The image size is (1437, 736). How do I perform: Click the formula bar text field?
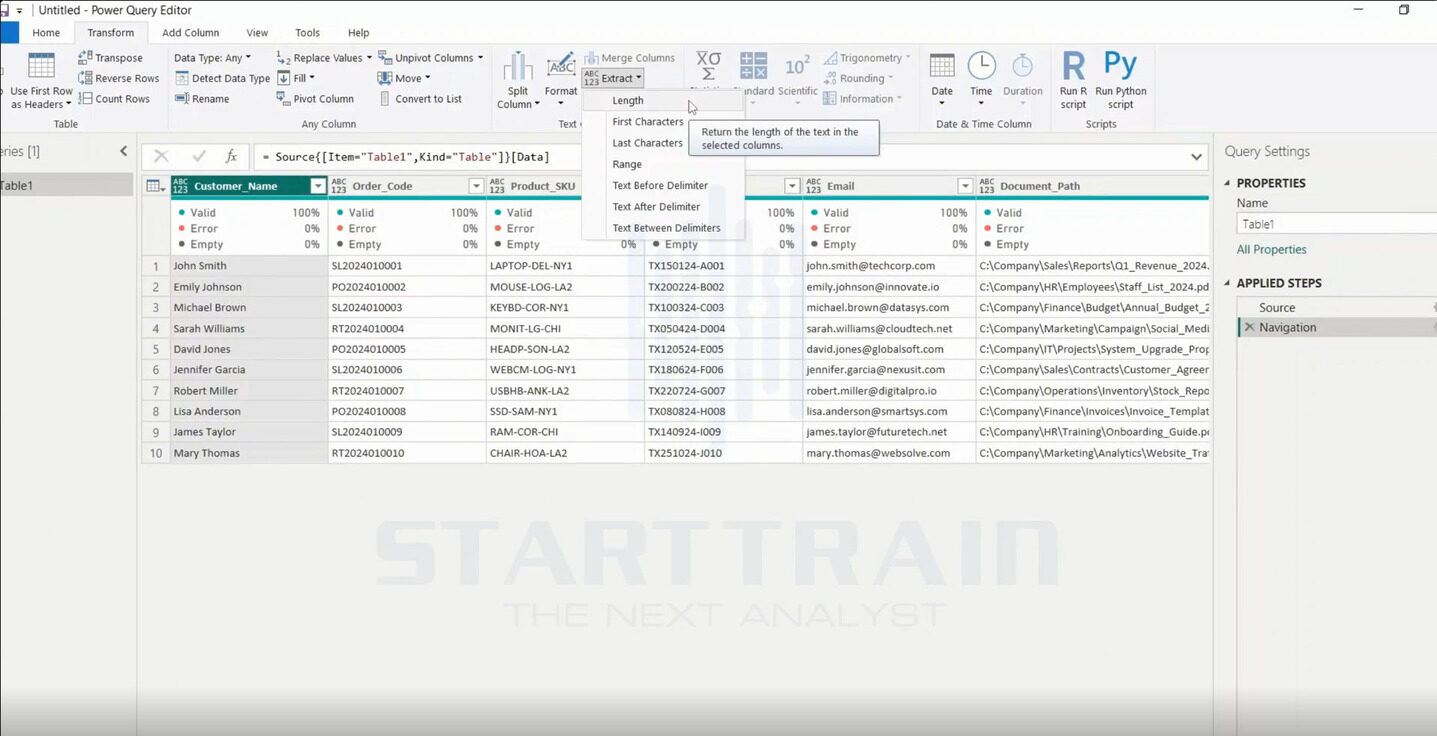coord(720,157)
